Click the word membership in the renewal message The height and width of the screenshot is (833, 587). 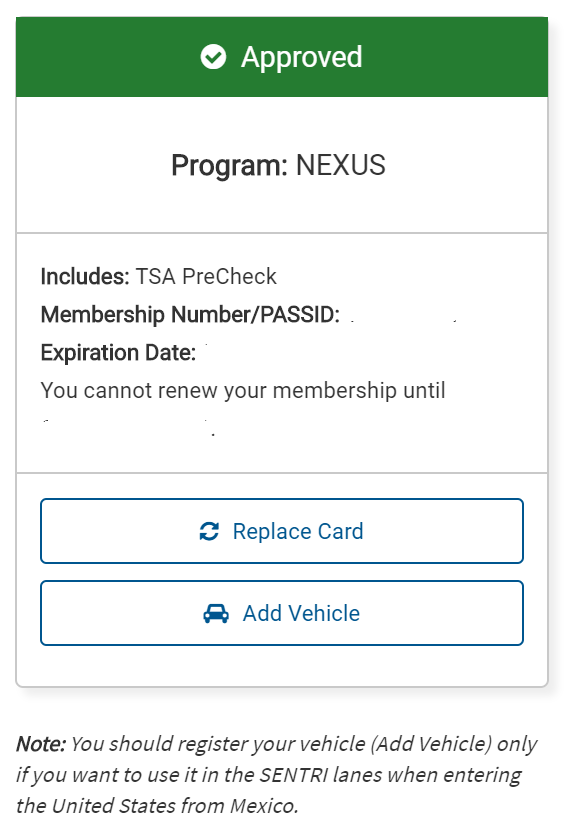click(x=335, y=391)
